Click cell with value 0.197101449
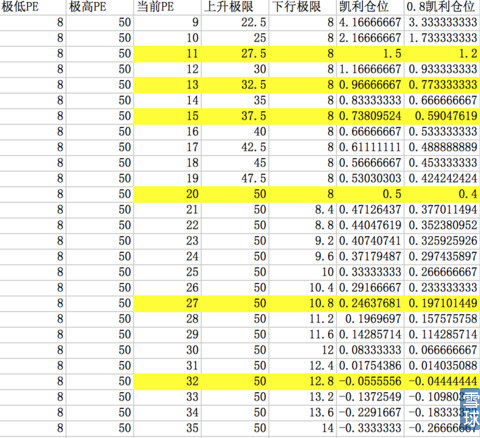The image size is (480, 438). pyautogui.click(x=442, y=303)
